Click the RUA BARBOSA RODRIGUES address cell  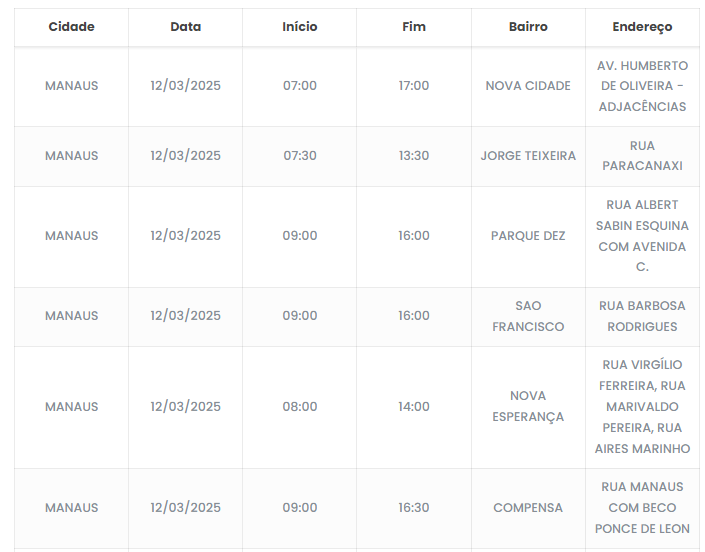(x=642, y=316)
